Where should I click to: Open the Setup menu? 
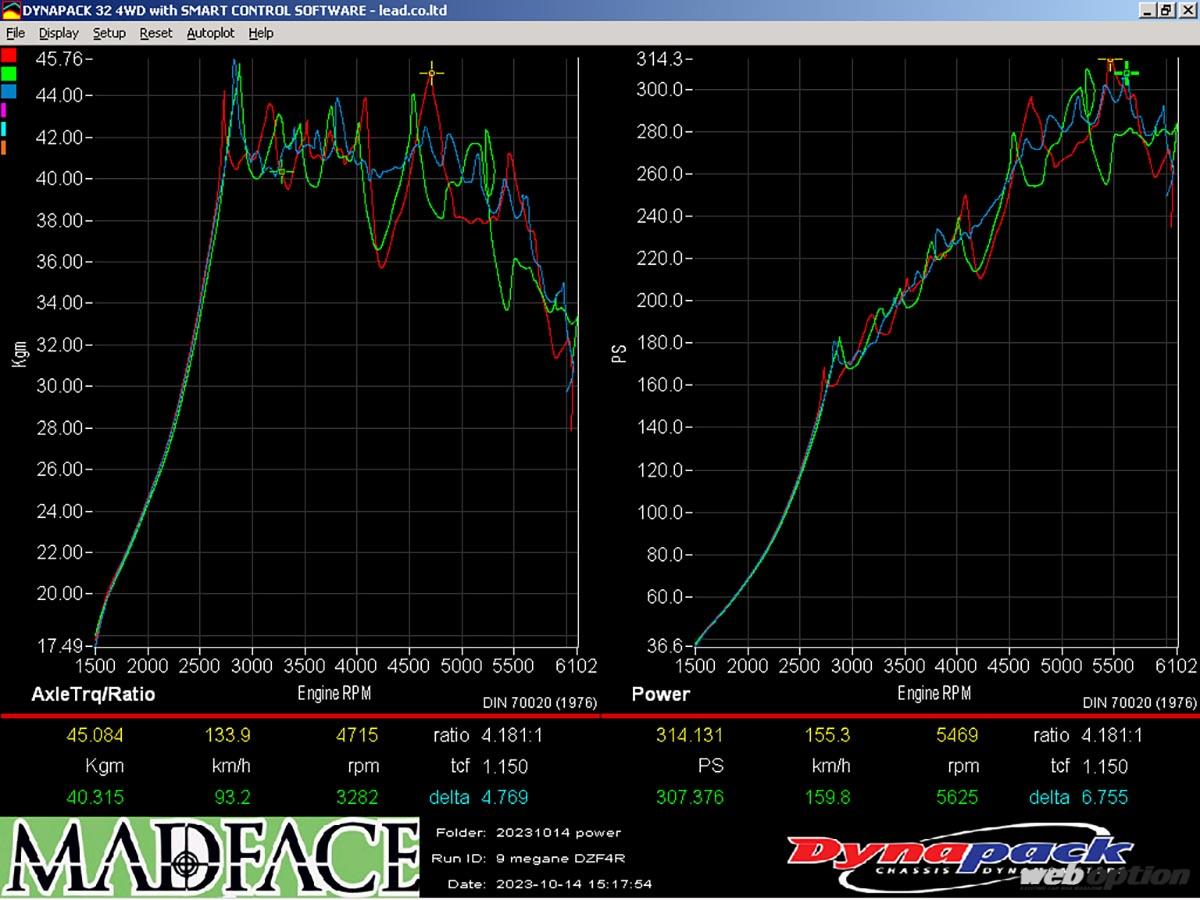109,33
